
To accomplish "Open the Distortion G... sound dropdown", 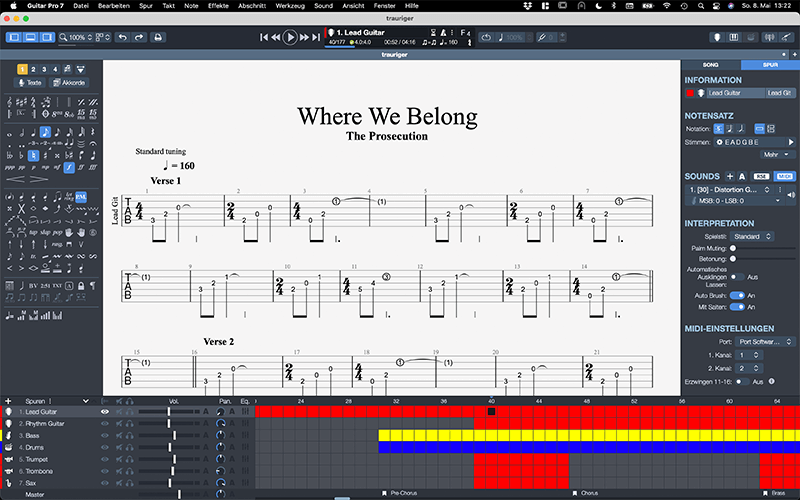I will point(729,189).
